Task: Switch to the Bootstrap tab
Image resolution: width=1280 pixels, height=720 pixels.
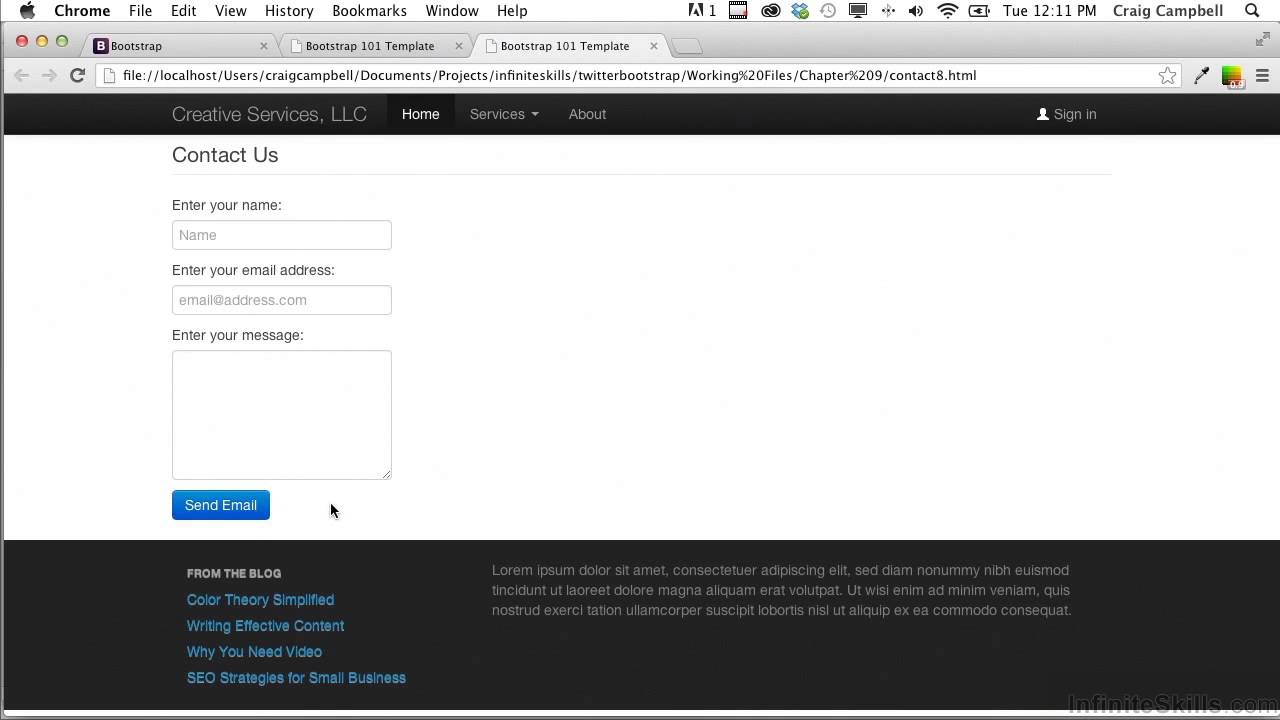Action: click(180, 46)
